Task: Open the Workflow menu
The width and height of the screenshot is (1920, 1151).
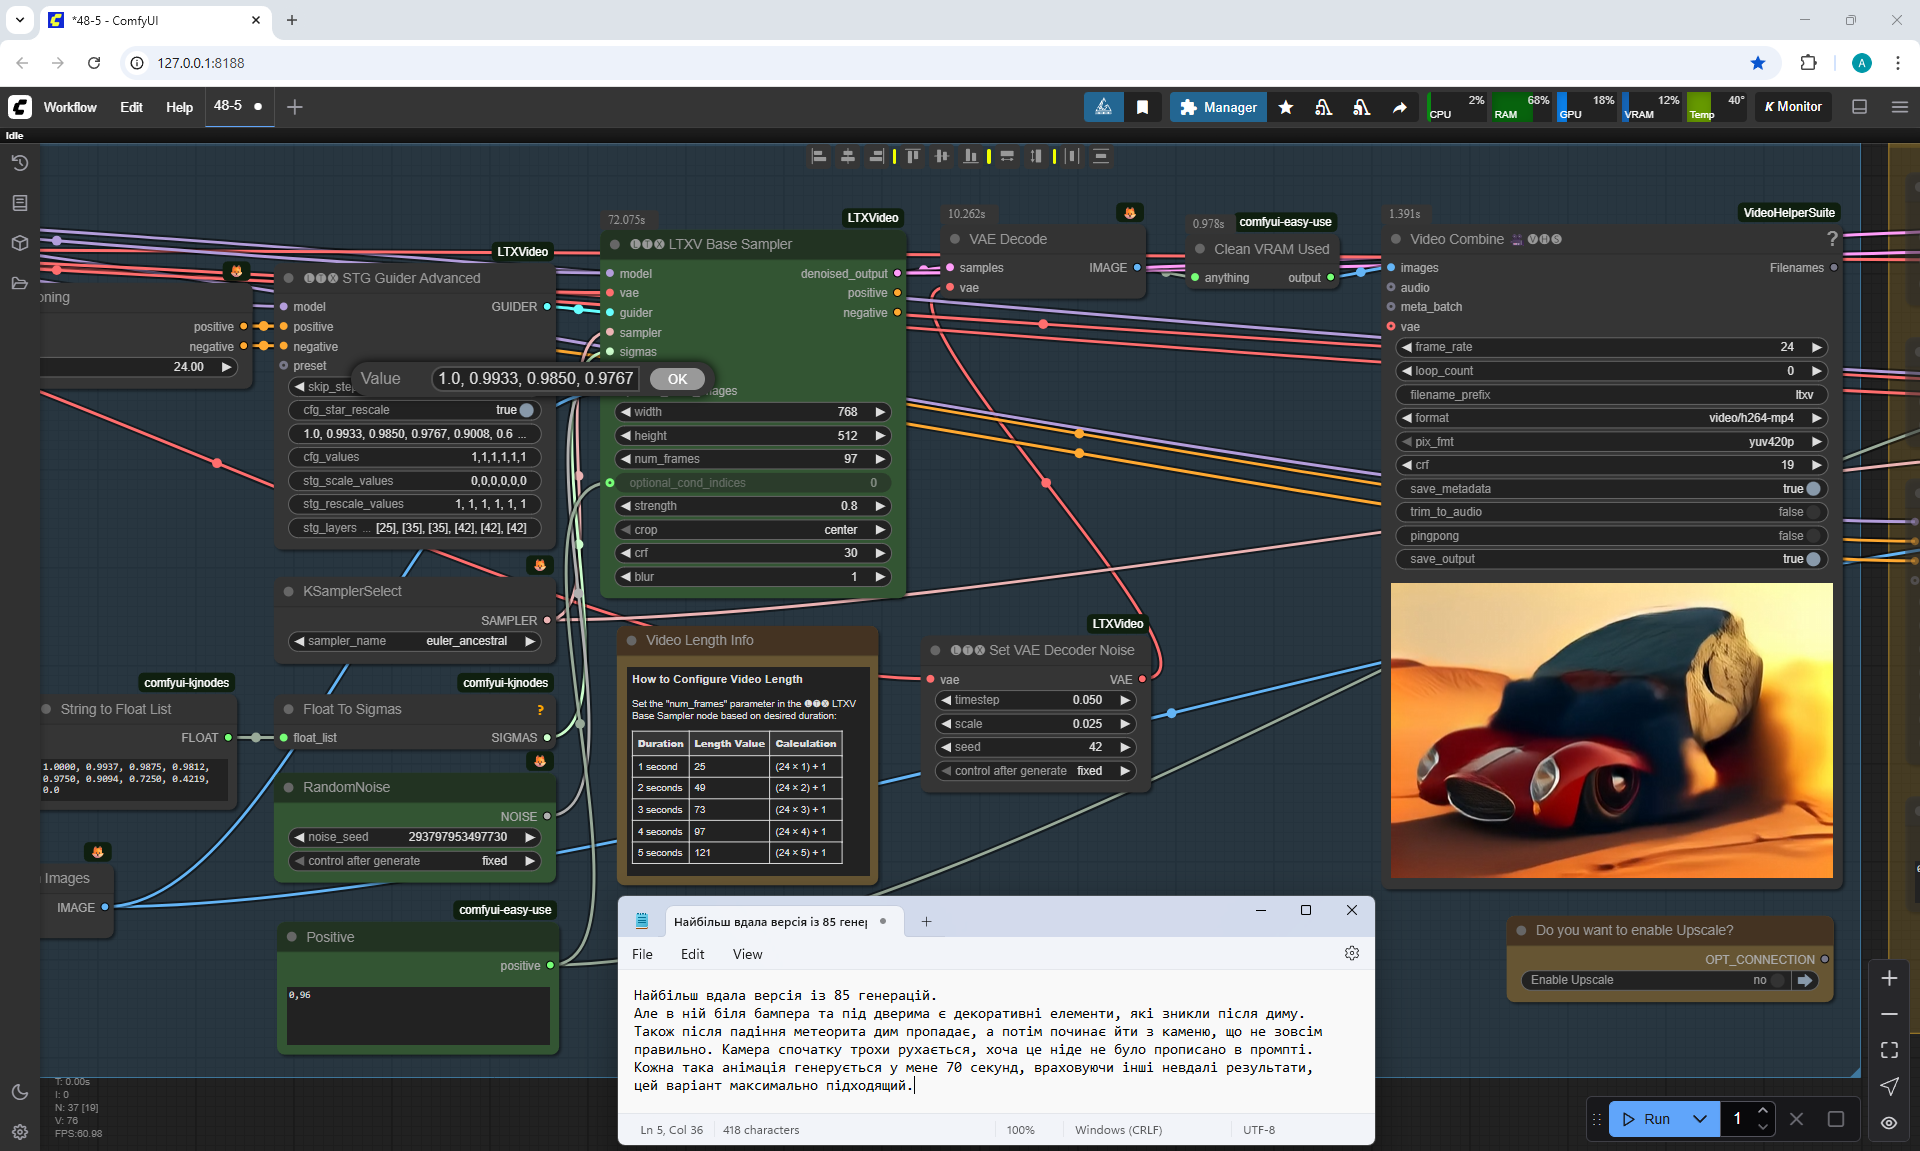Action: coord(70,107)
